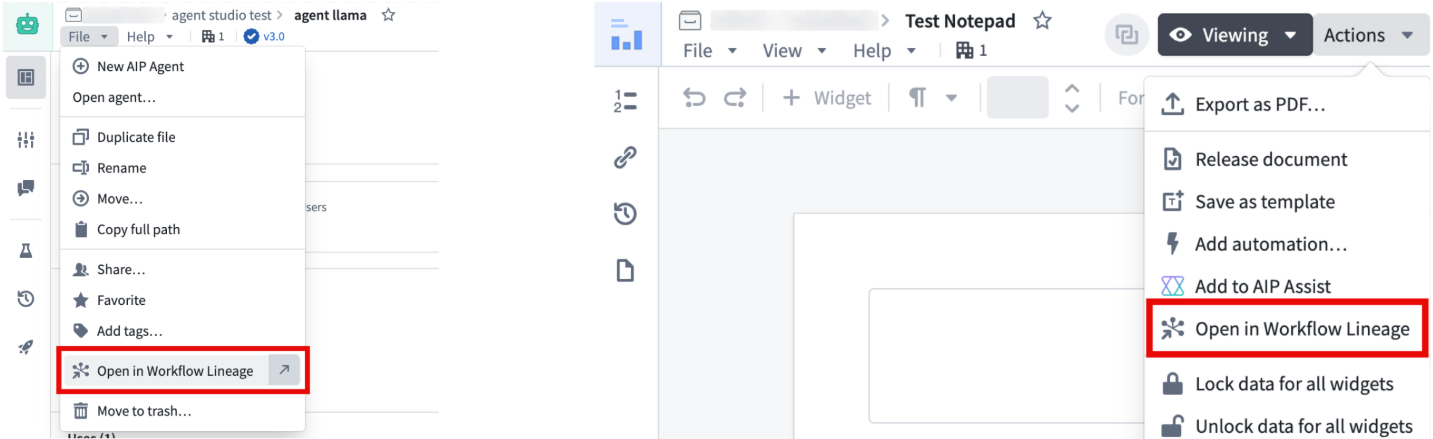Image resolution: width=1433 pixels, height=439 pixels.
Task: Click the AIP Agent robot logo icon
Action: (x=26, y=24)
